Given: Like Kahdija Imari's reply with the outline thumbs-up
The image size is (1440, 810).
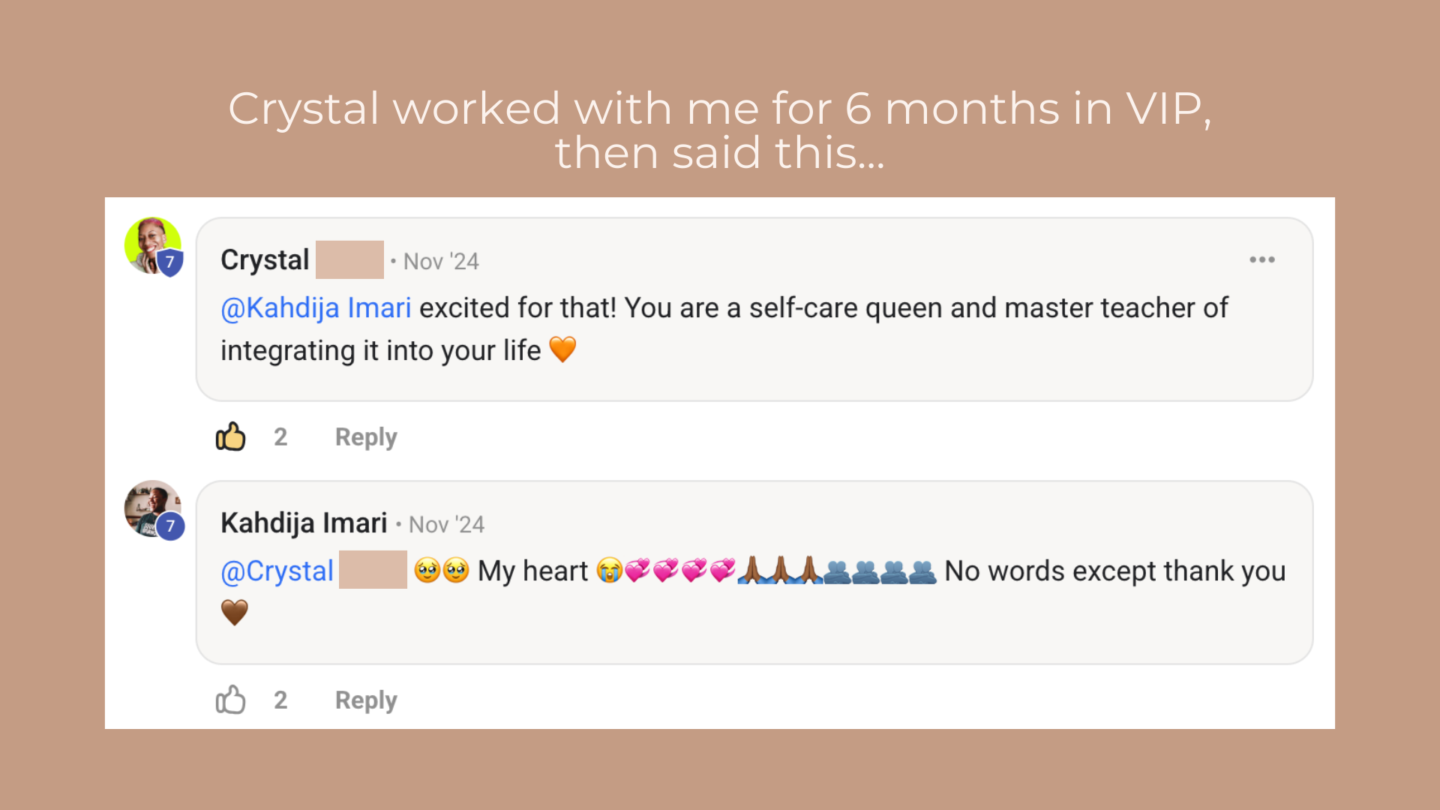Looking at the screenshot, I should [x=231, y=700].
